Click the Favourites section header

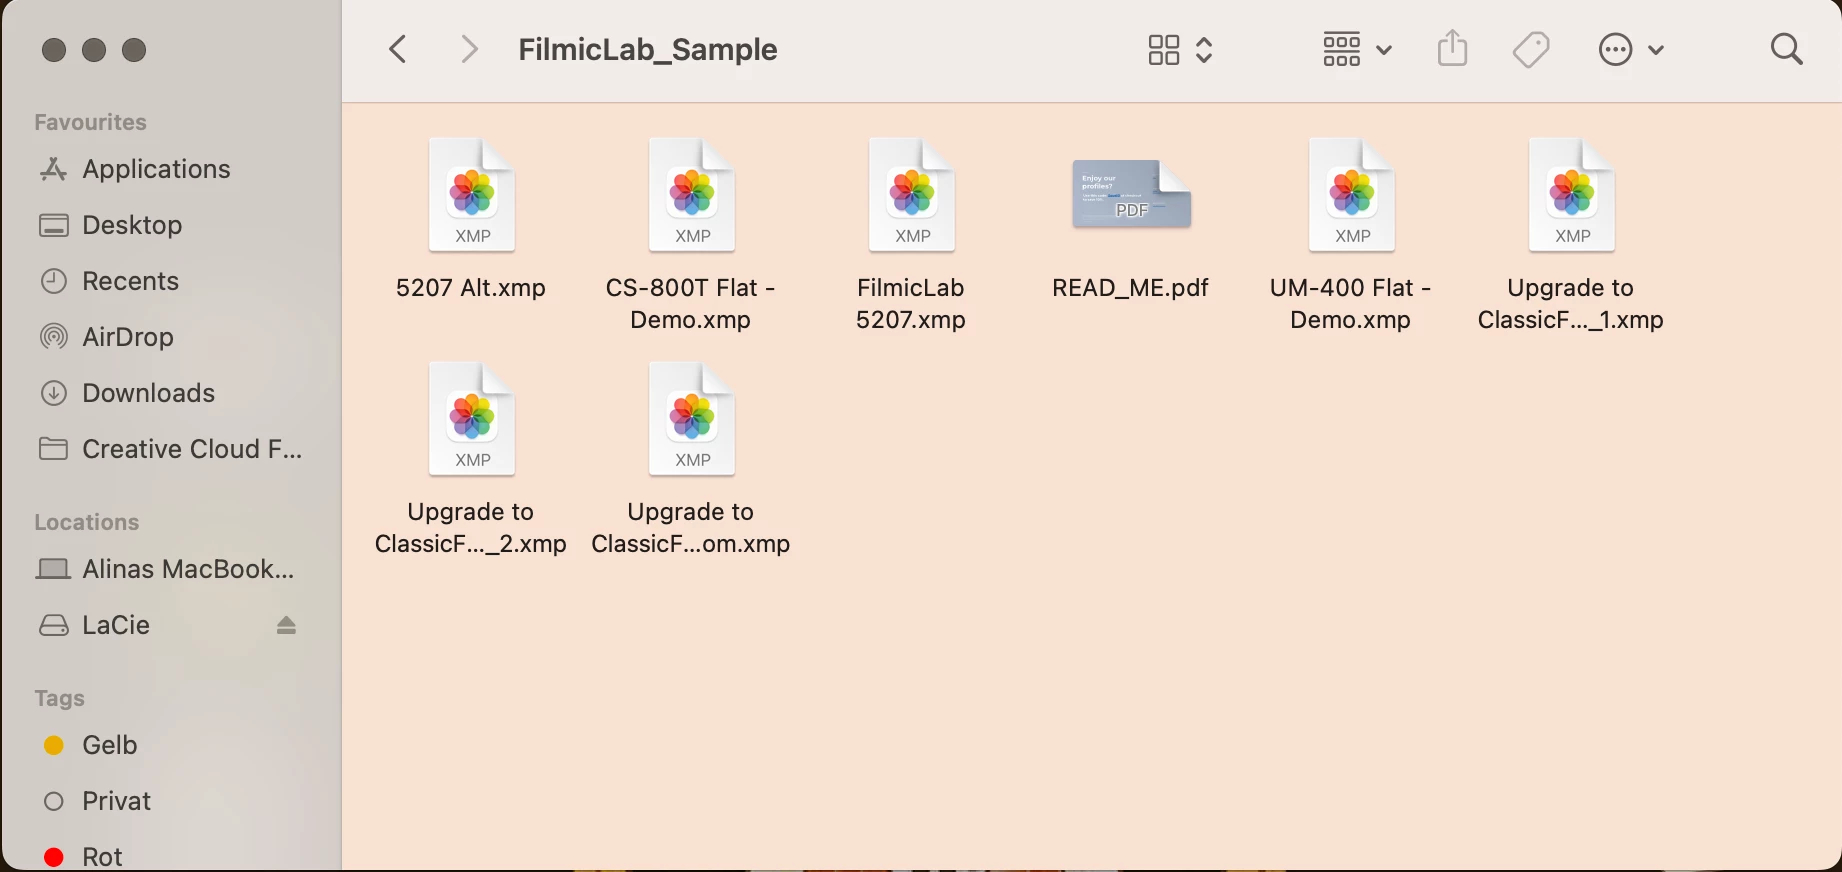point(90,122)
